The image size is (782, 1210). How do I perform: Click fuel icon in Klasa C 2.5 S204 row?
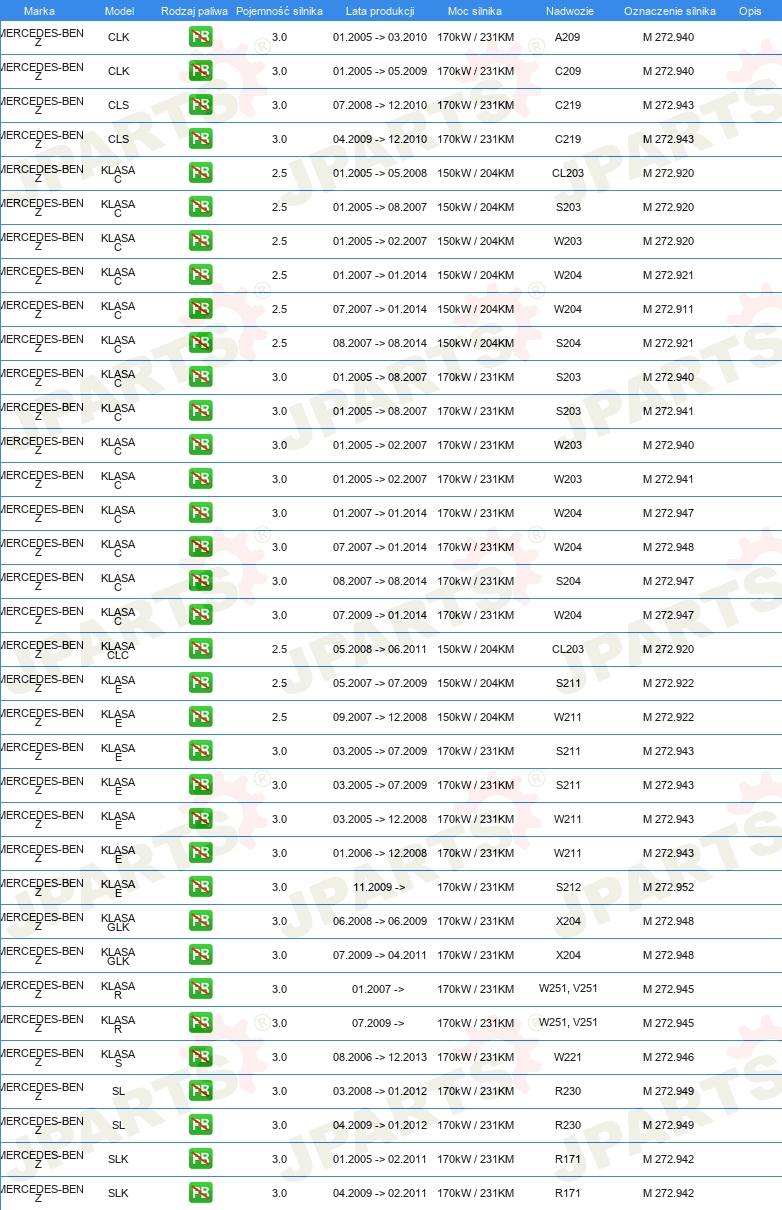(200, 344)
